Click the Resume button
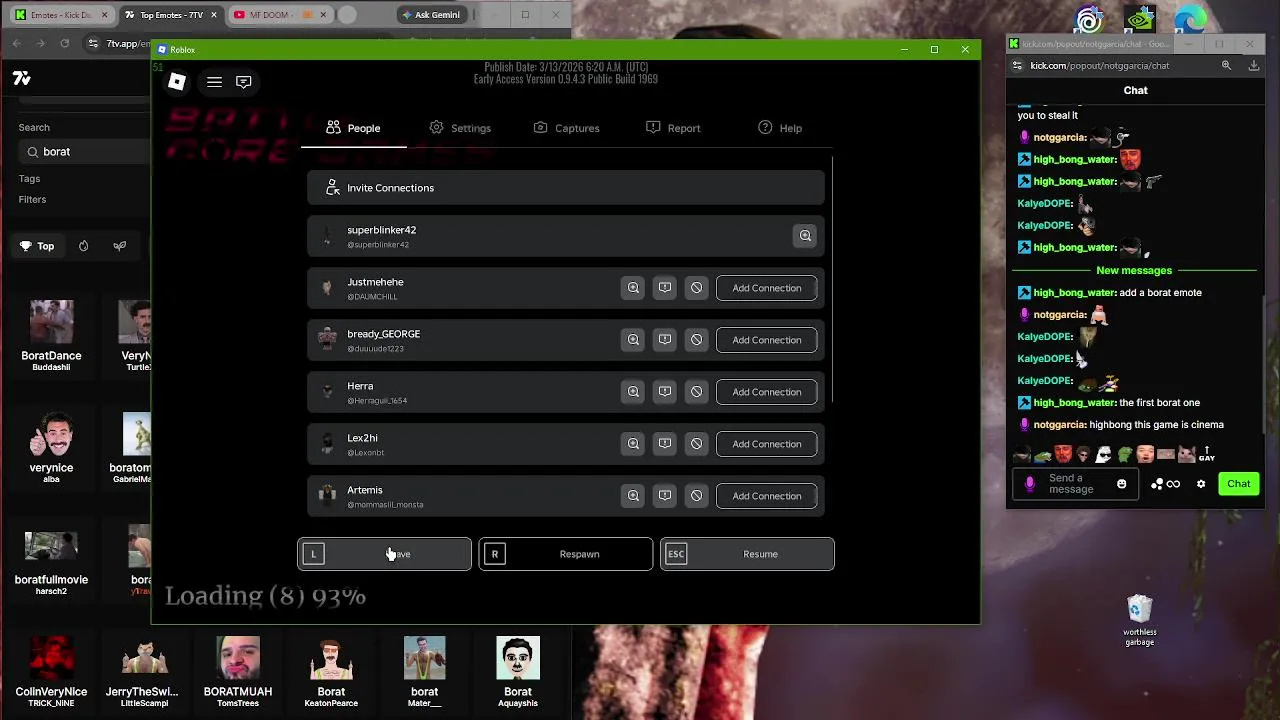Image resolution: width=1280 pixels, height=720 pixels. pyautogui.click(x=747, y=554)
